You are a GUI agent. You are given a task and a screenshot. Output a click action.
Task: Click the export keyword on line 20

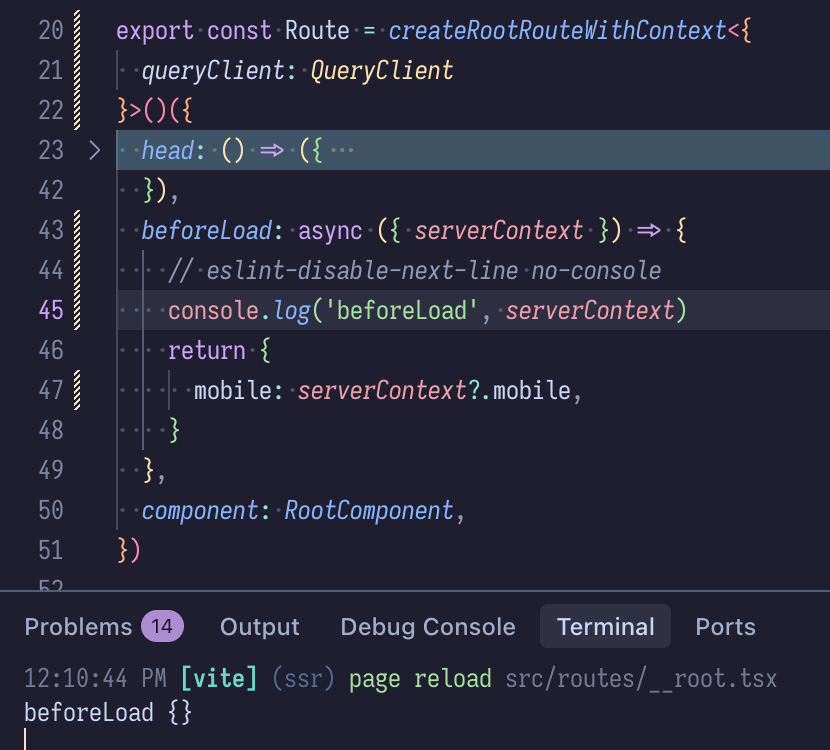pyautogui.click(x=155, y=31)
